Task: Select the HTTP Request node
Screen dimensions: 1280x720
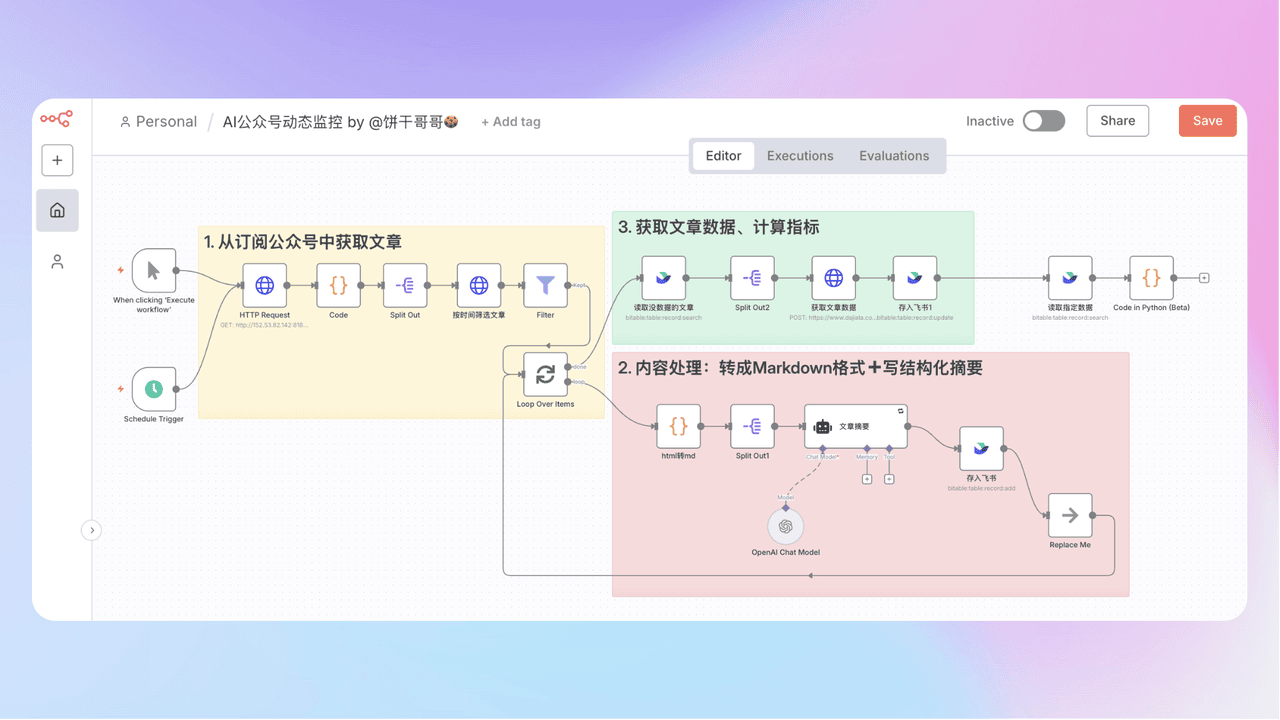Action: [x=264, y=285]
